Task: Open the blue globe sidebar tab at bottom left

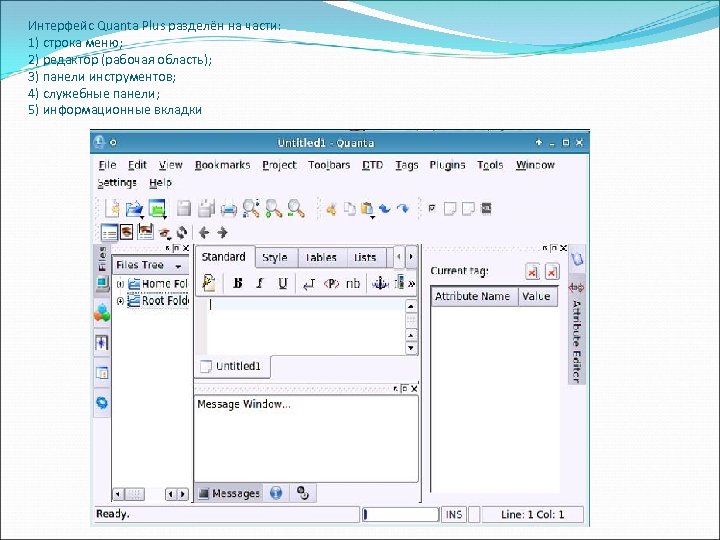Action: [102, 403]
